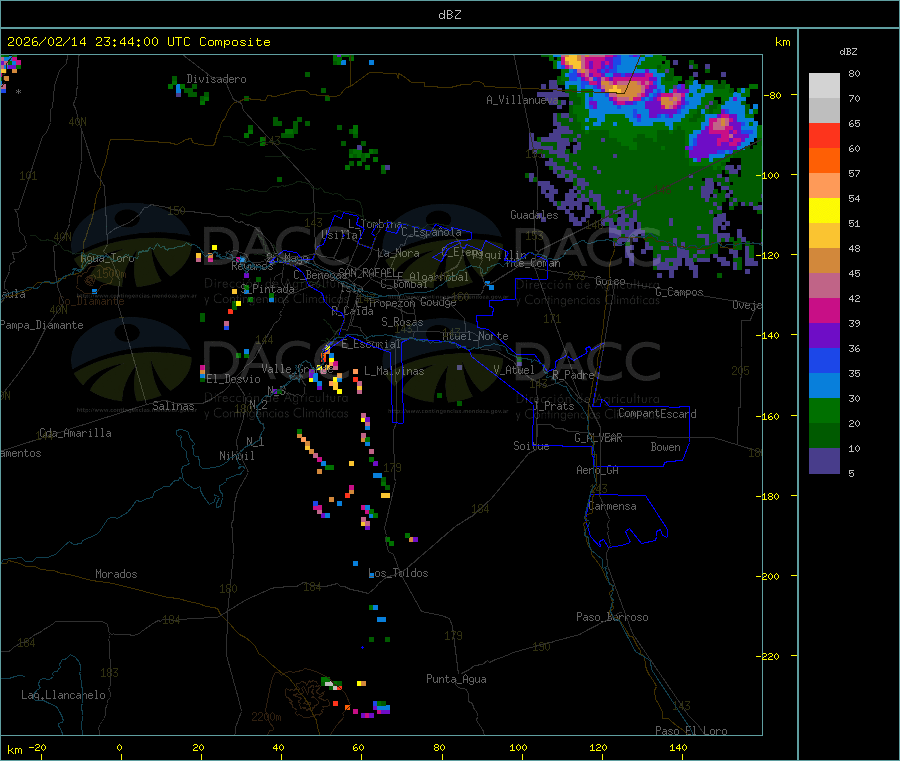Click the C_Española label
Viewport: 900px width, 761px height.
click(431, 232)
